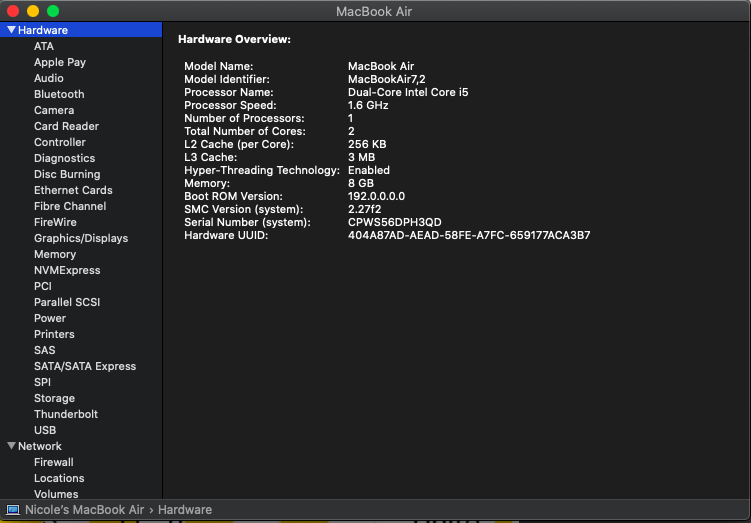
Task: Click the Model Name label
Action: click(218, 67)
